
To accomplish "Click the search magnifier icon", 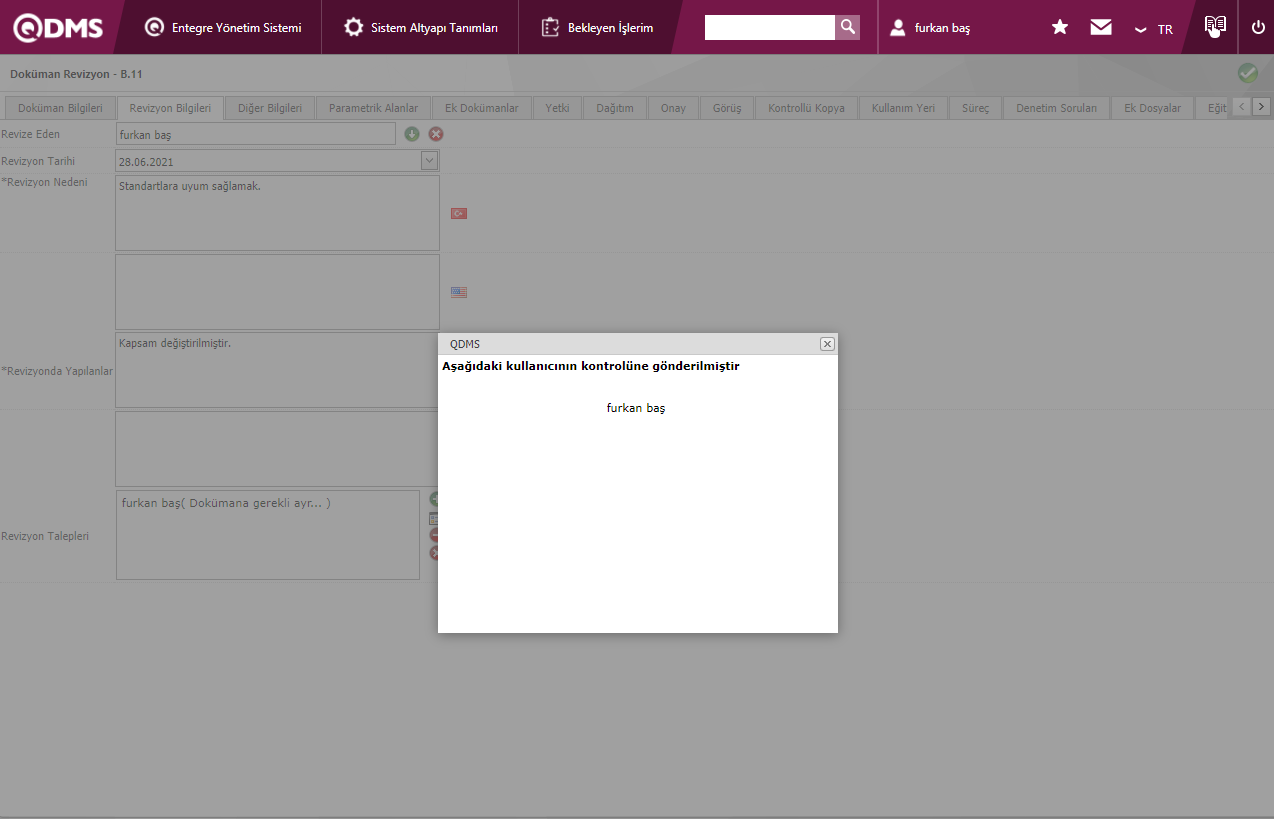I will click(847, 27).
